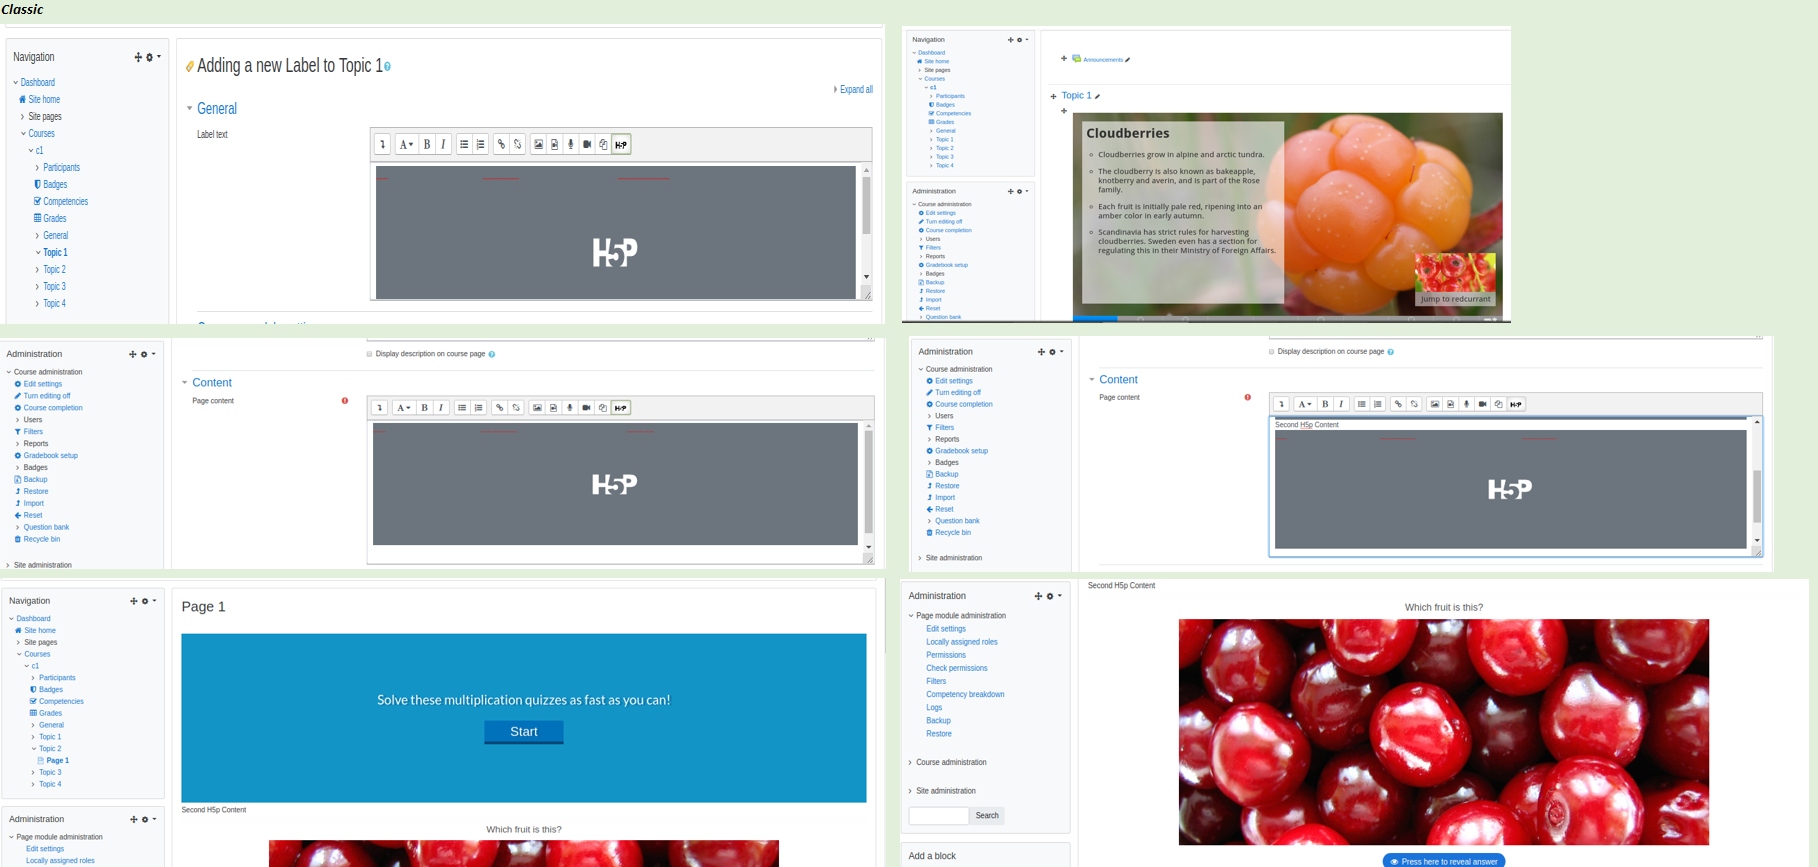1818x867 pixels.
Task: Click move icon beside Topic 1 above Cloudberries
Action: tap(1053, 97)
